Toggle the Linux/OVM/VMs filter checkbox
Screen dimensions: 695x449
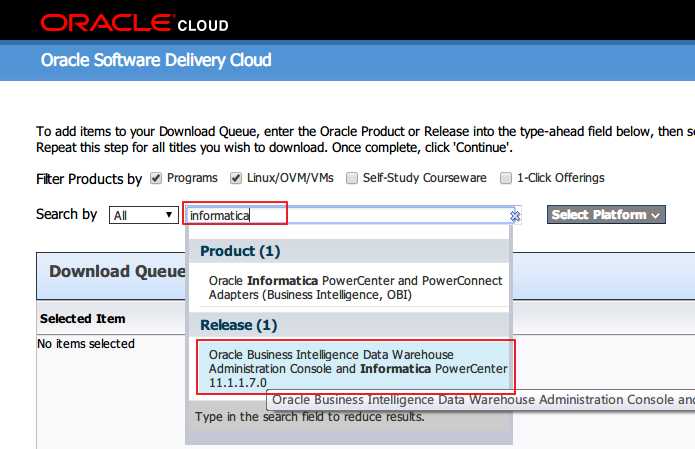236,178
